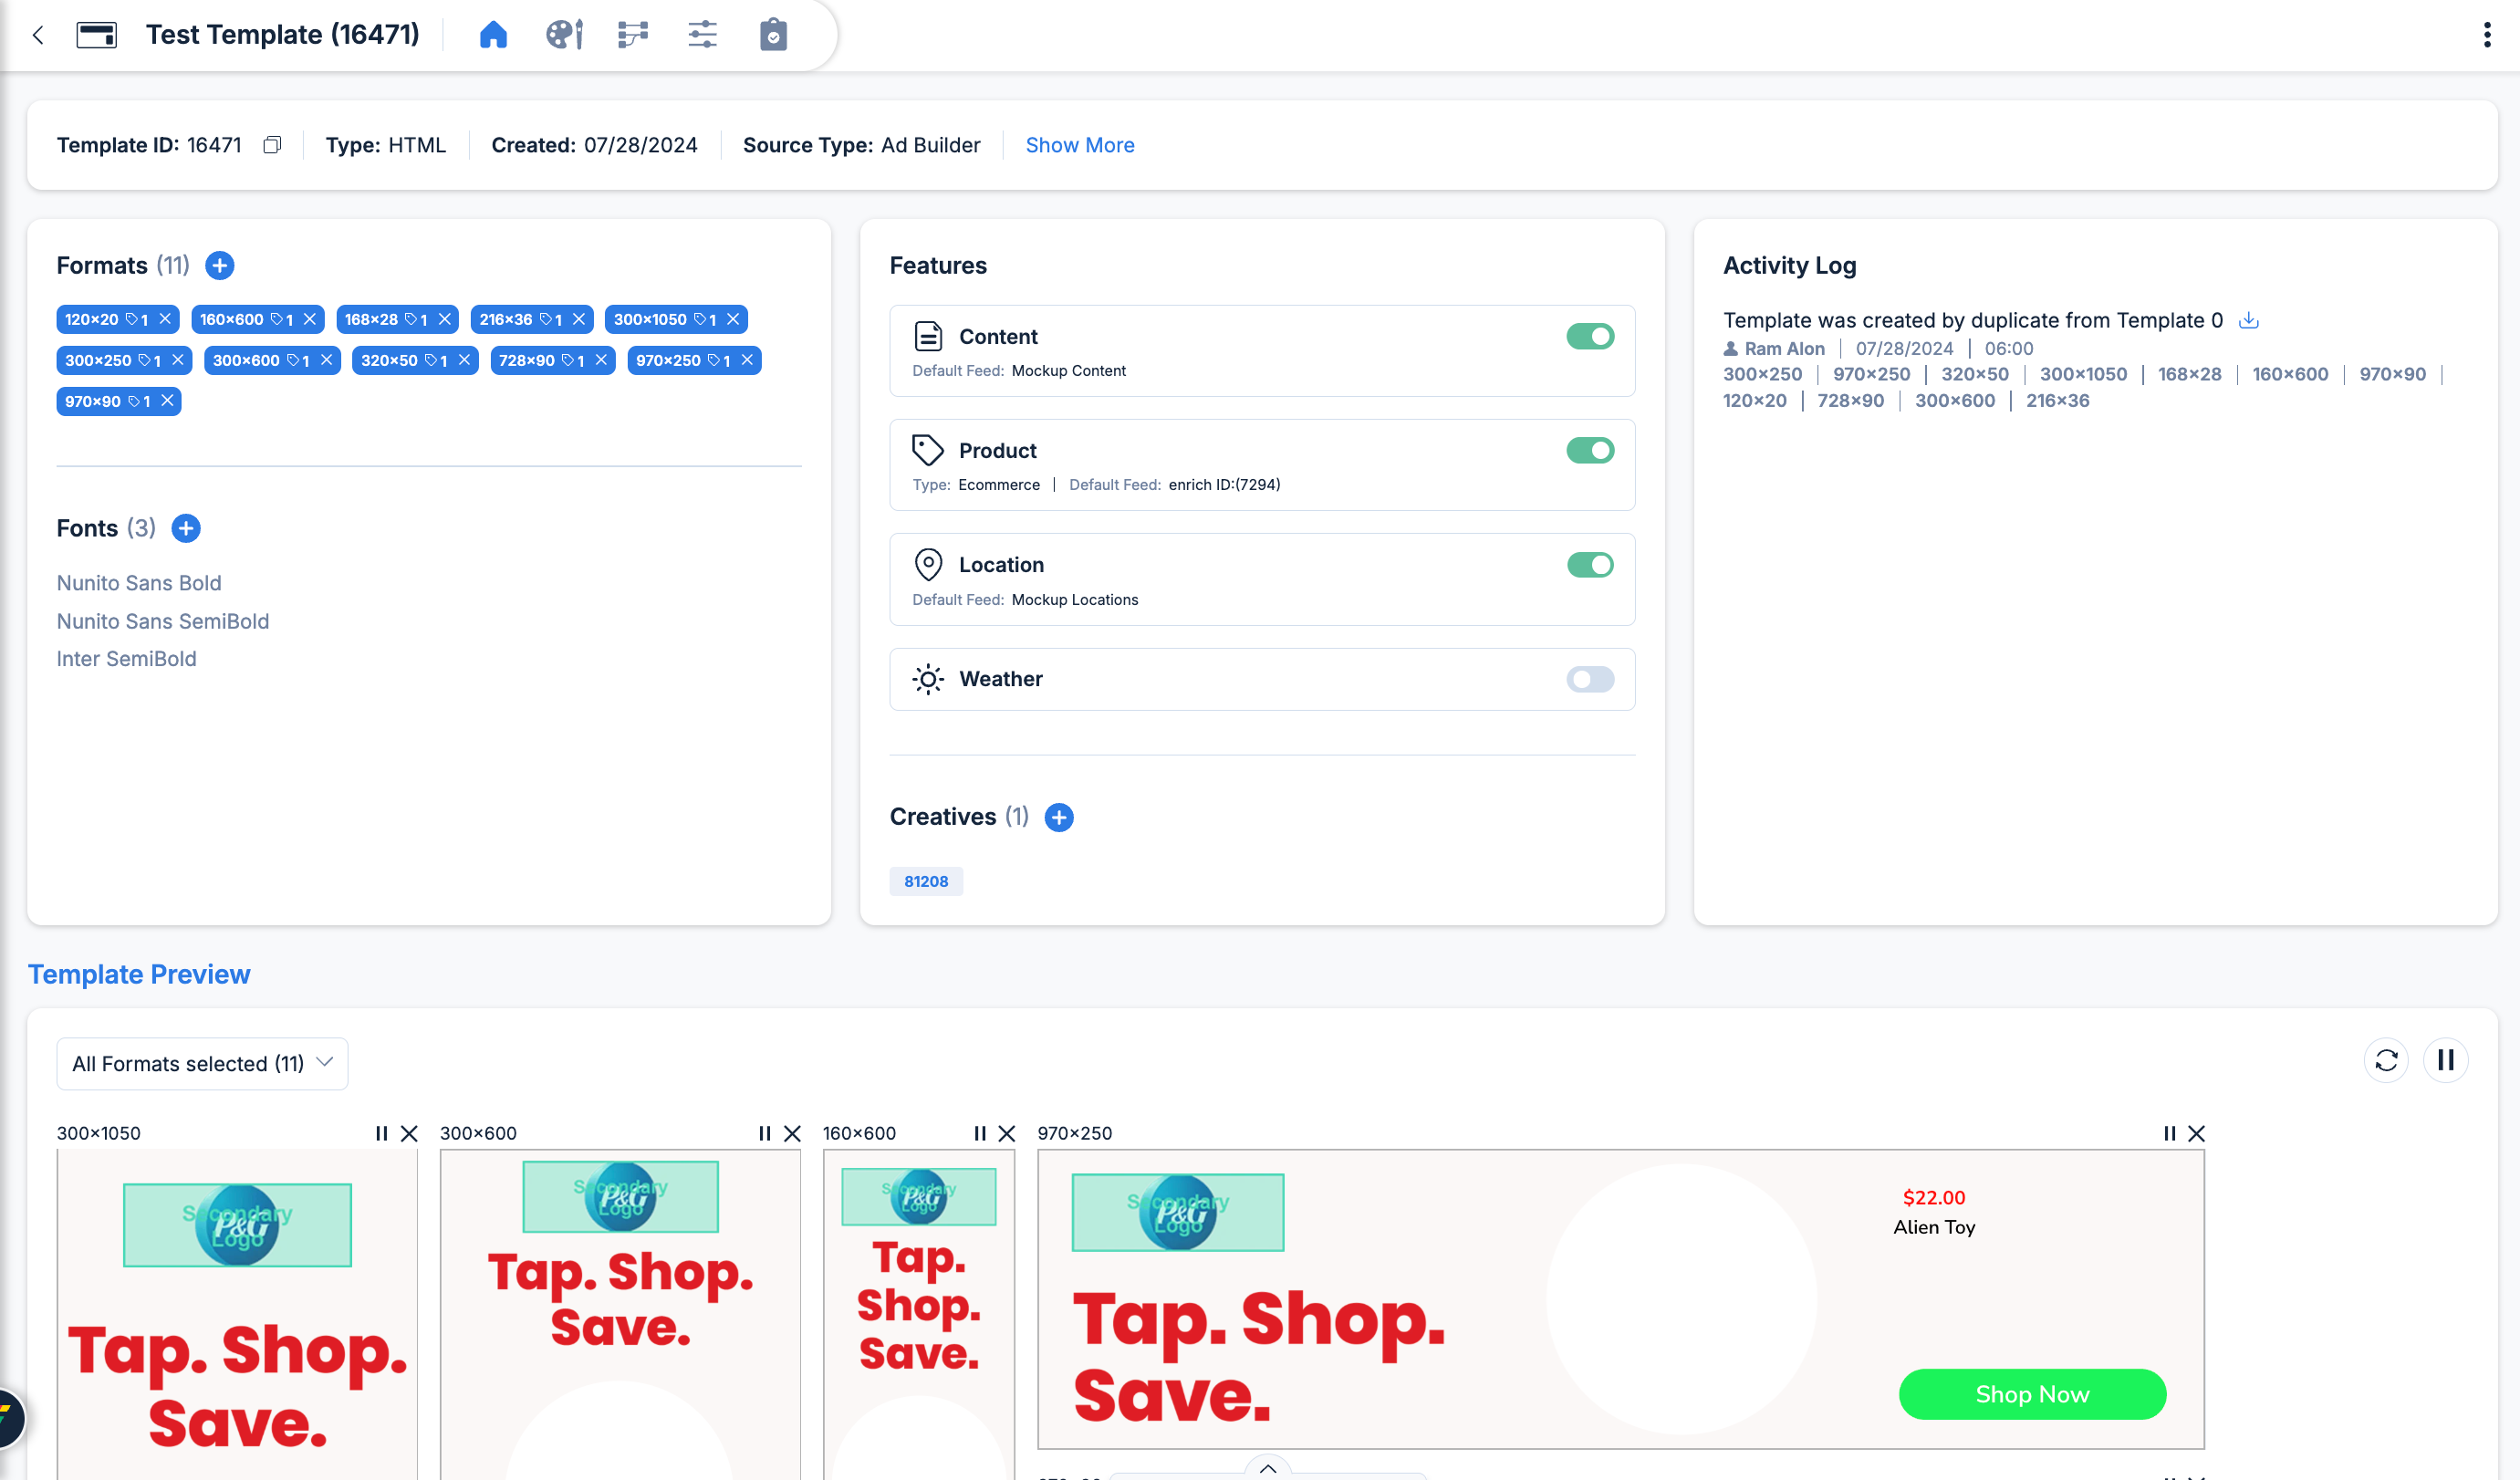
Task: Remove the 970×250 format chip
Action: click(747, 360)
